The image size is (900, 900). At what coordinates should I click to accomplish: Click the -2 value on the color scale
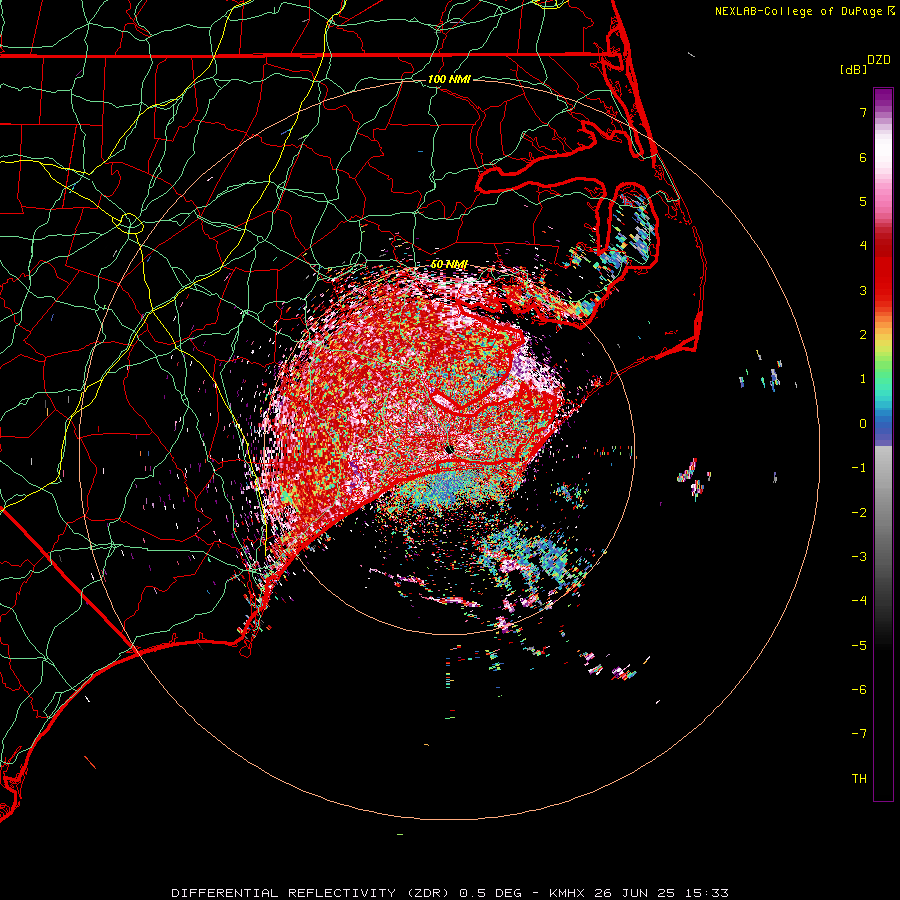859,513
